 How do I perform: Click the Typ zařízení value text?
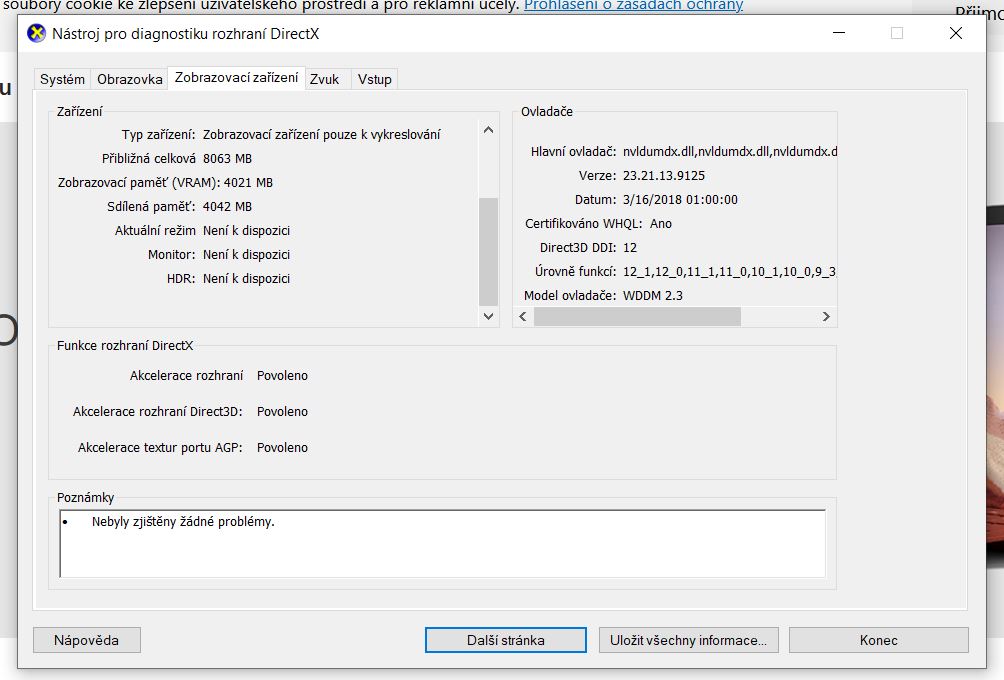321,134
